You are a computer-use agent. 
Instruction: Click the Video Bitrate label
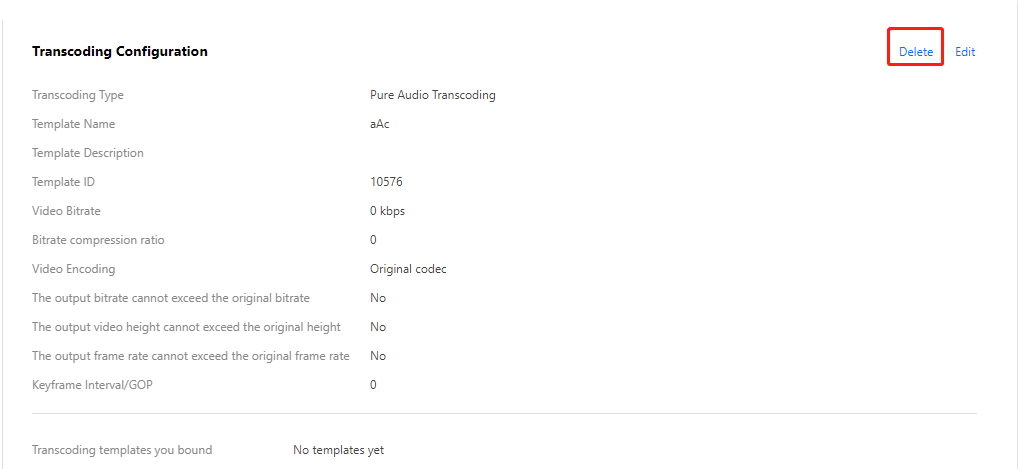(66, 211)
